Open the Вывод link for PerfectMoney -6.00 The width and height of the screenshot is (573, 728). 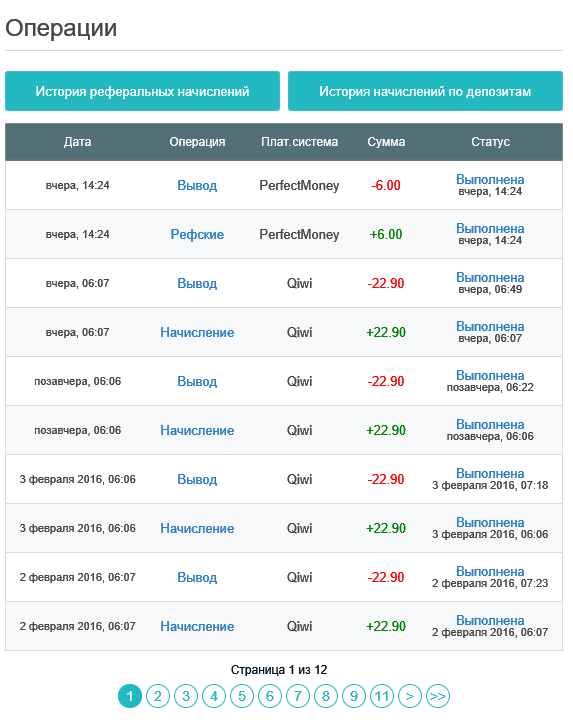click(197, 186)
